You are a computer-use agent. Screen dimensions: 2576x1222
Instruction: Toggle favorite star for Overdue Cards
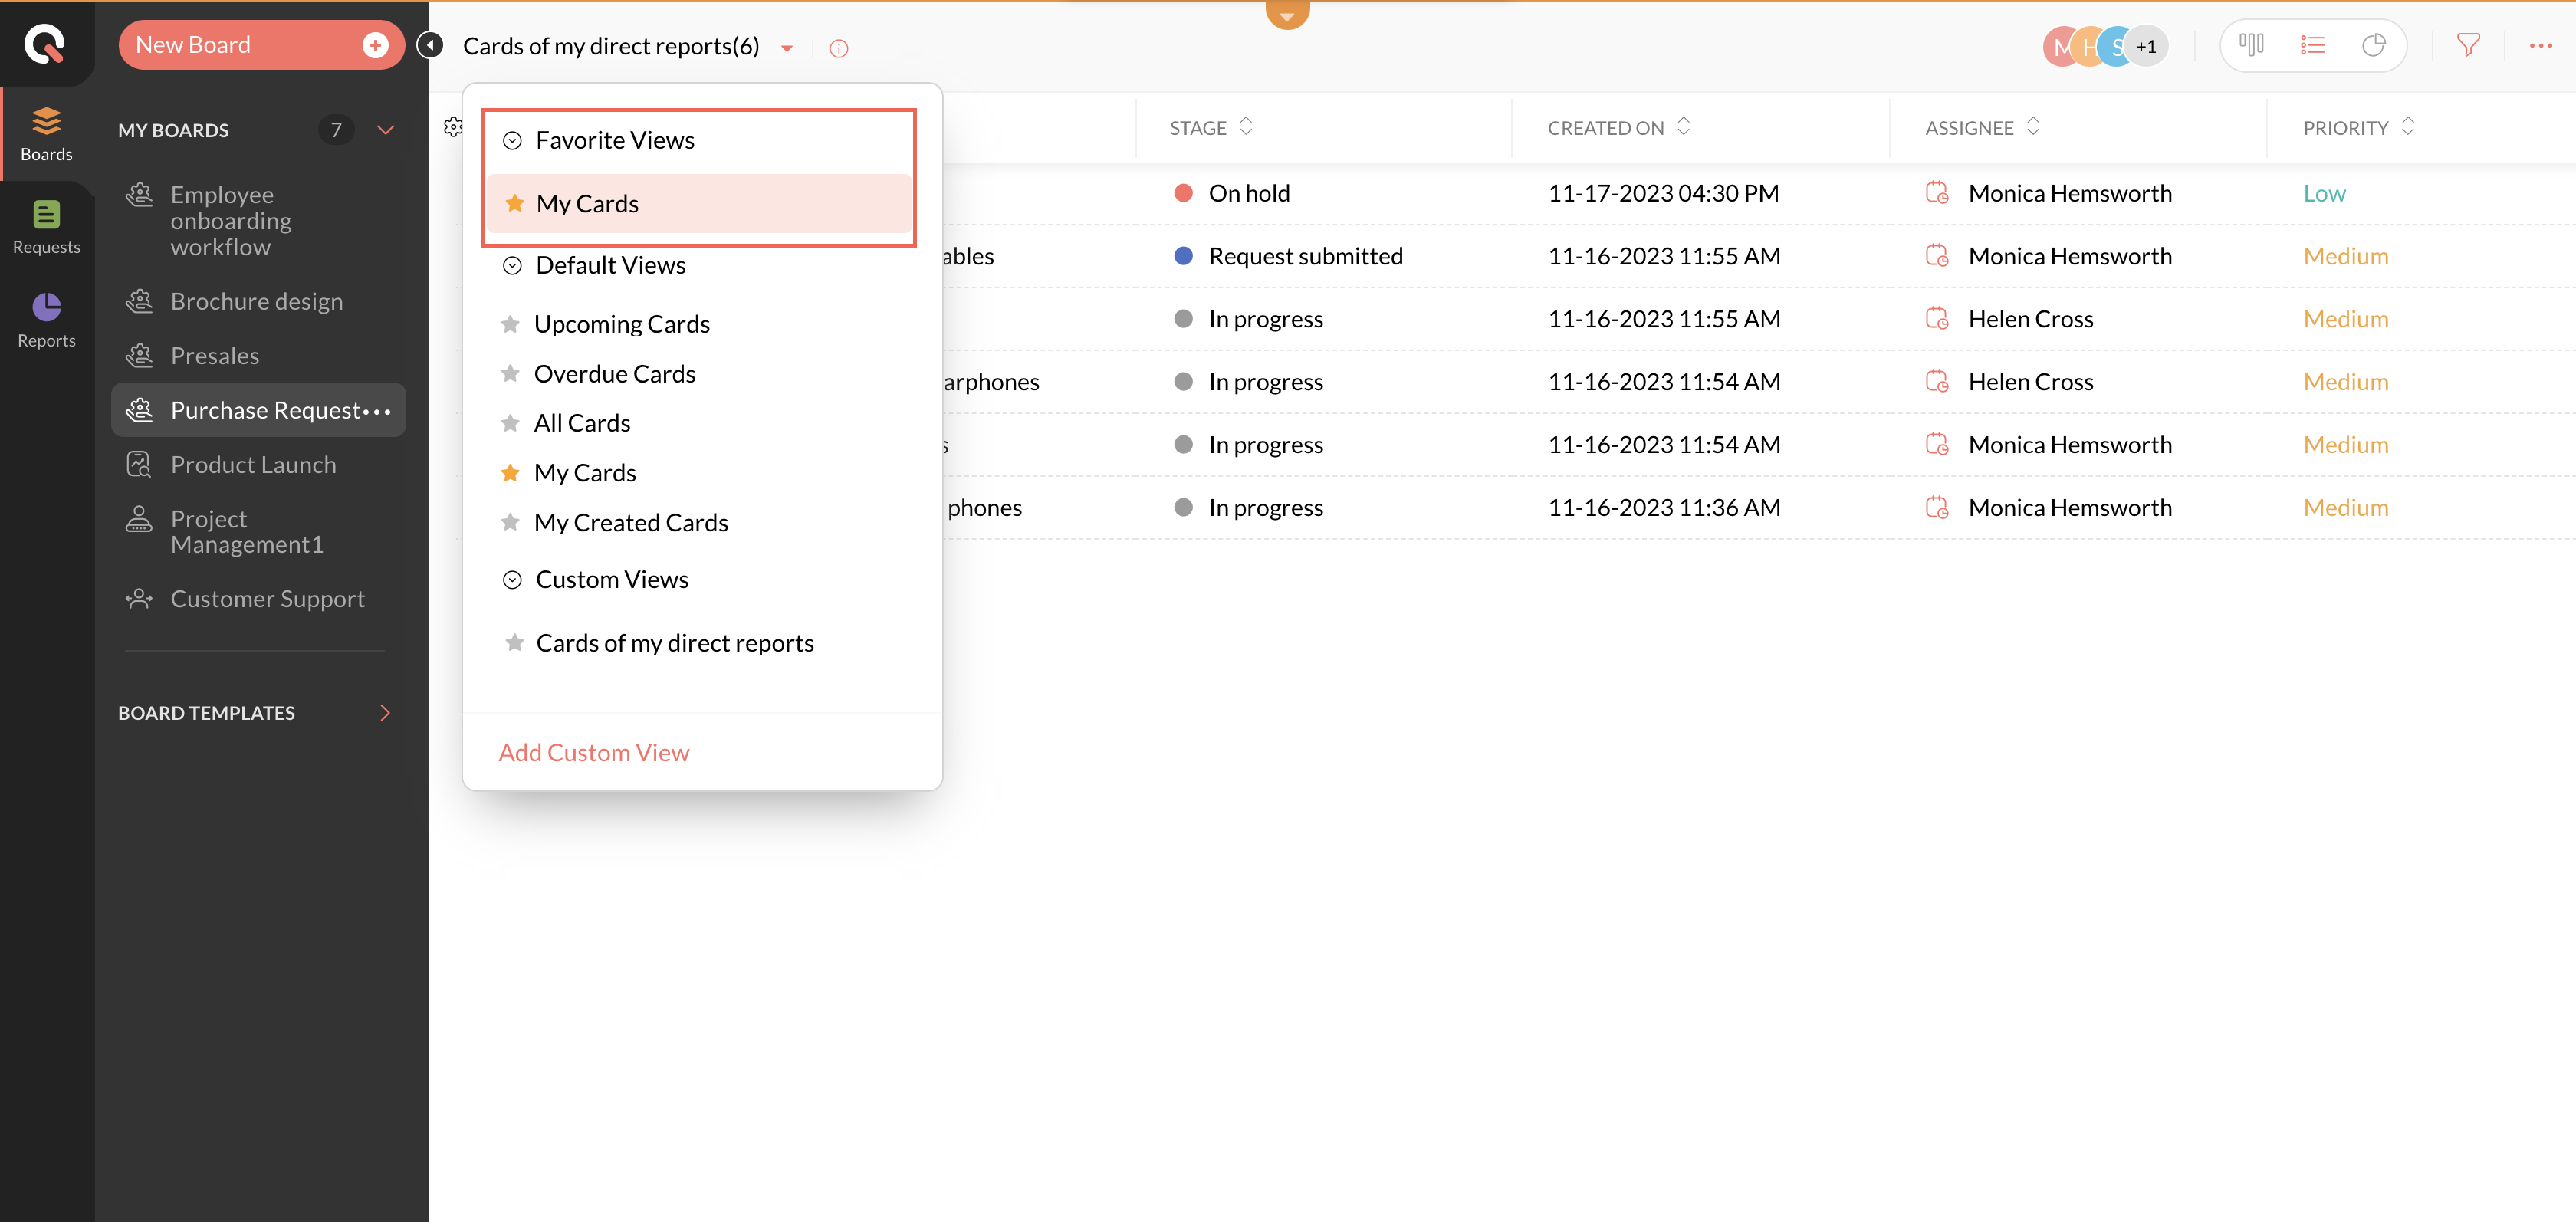pyautogui.click(x=510, y=374)
